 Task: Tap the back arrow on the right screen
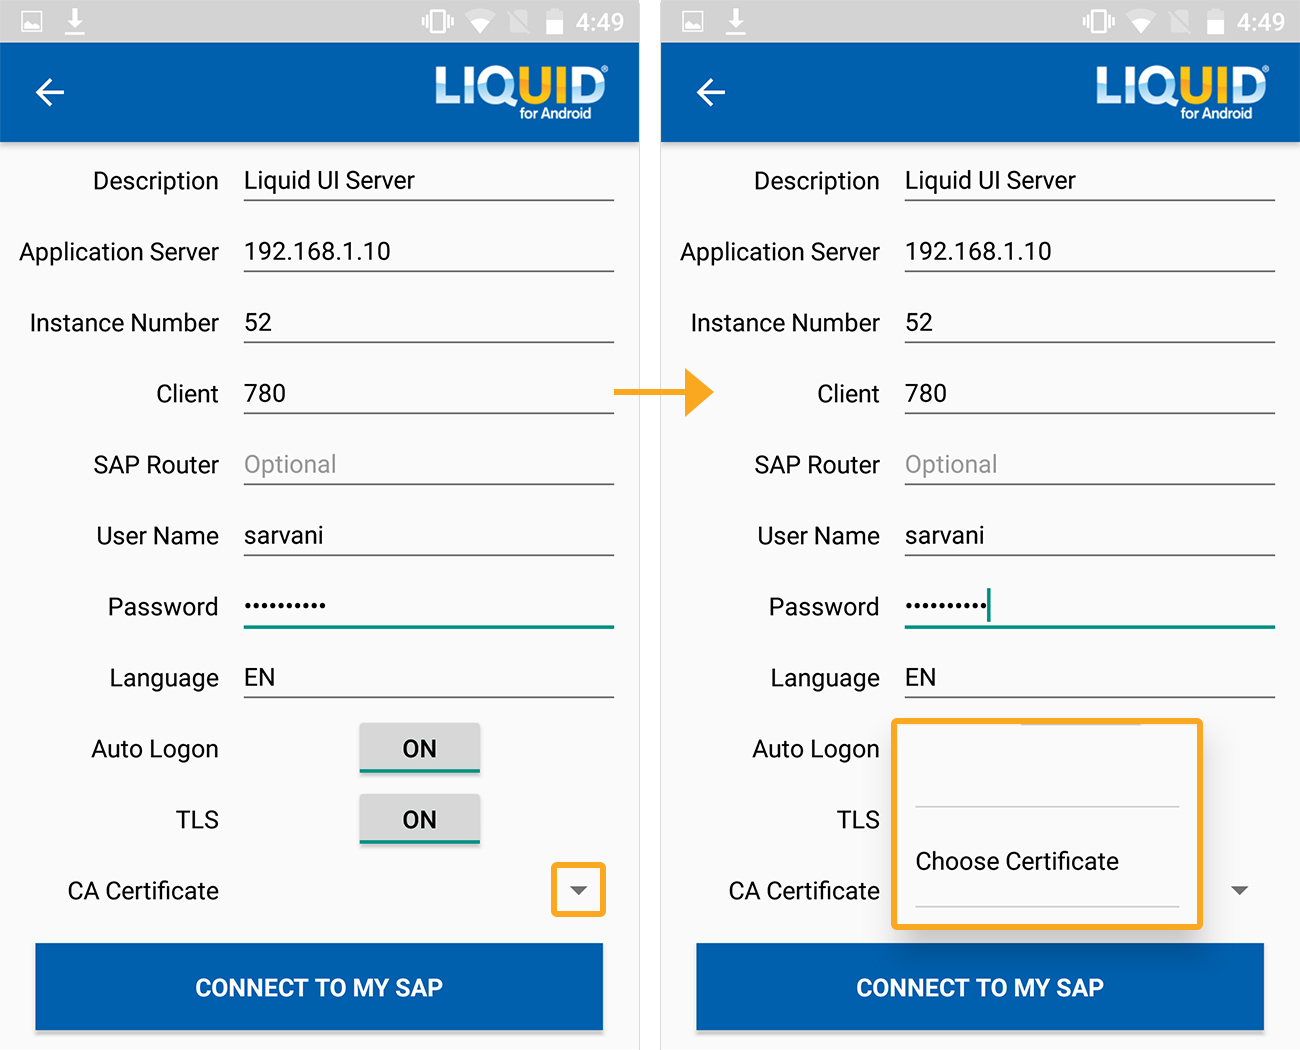pos(711,93)
